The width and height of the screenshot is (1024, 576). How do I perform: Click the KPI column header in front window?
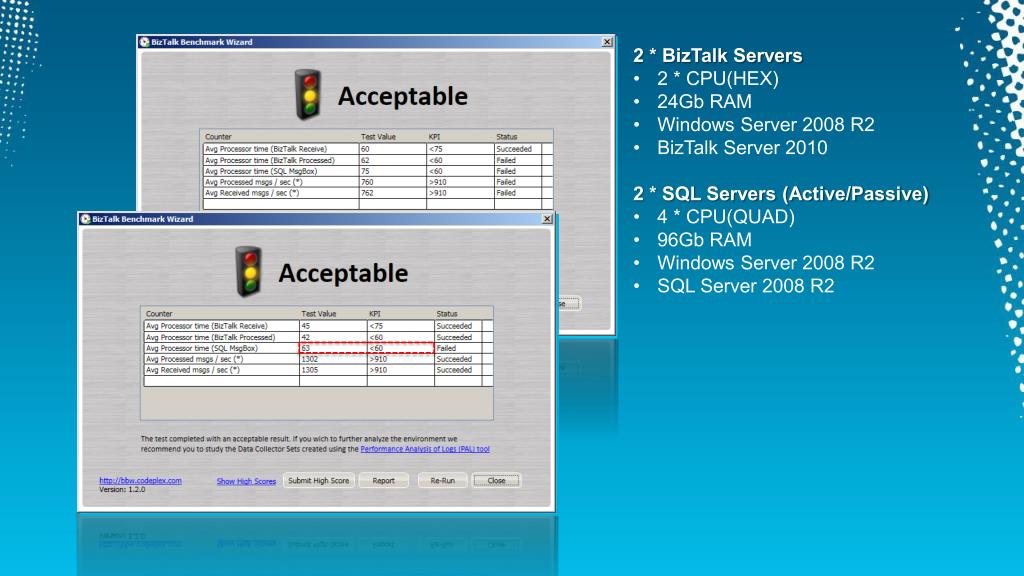(x=375, y=314)
